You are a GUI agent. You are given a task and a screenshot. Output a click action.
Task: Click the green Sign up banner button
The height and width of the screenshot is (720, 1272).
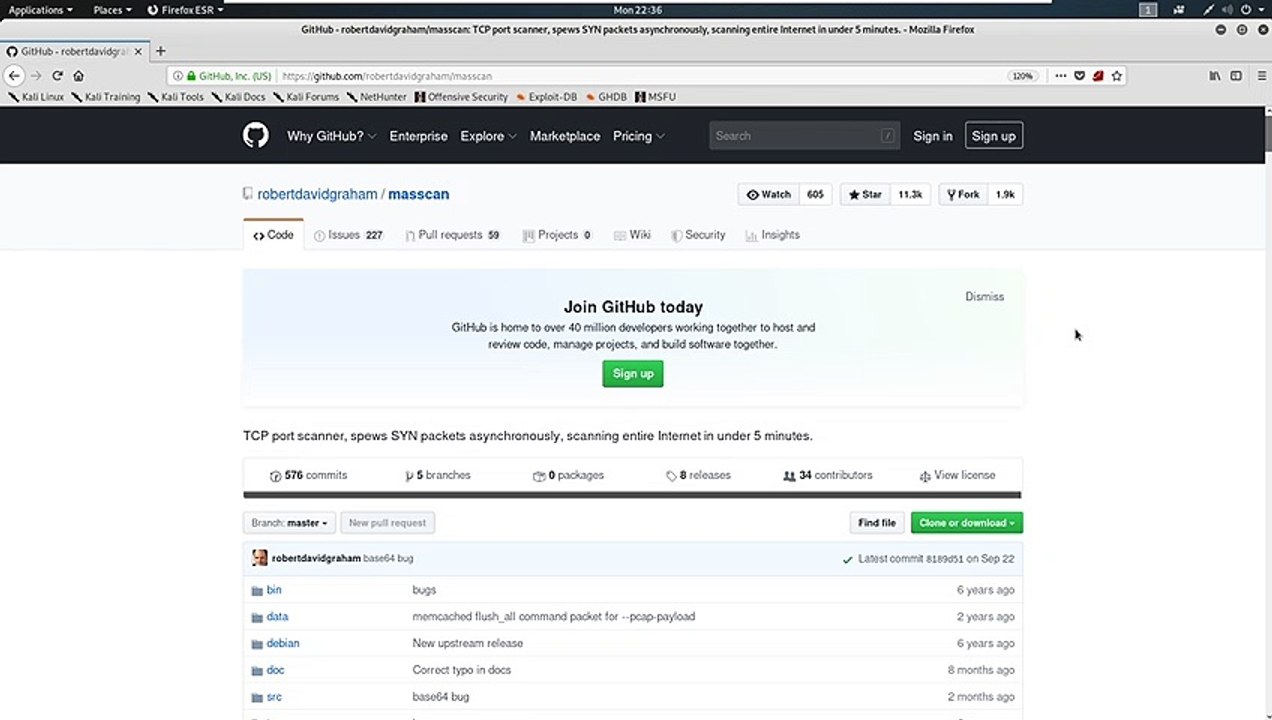tap(632, 374)
